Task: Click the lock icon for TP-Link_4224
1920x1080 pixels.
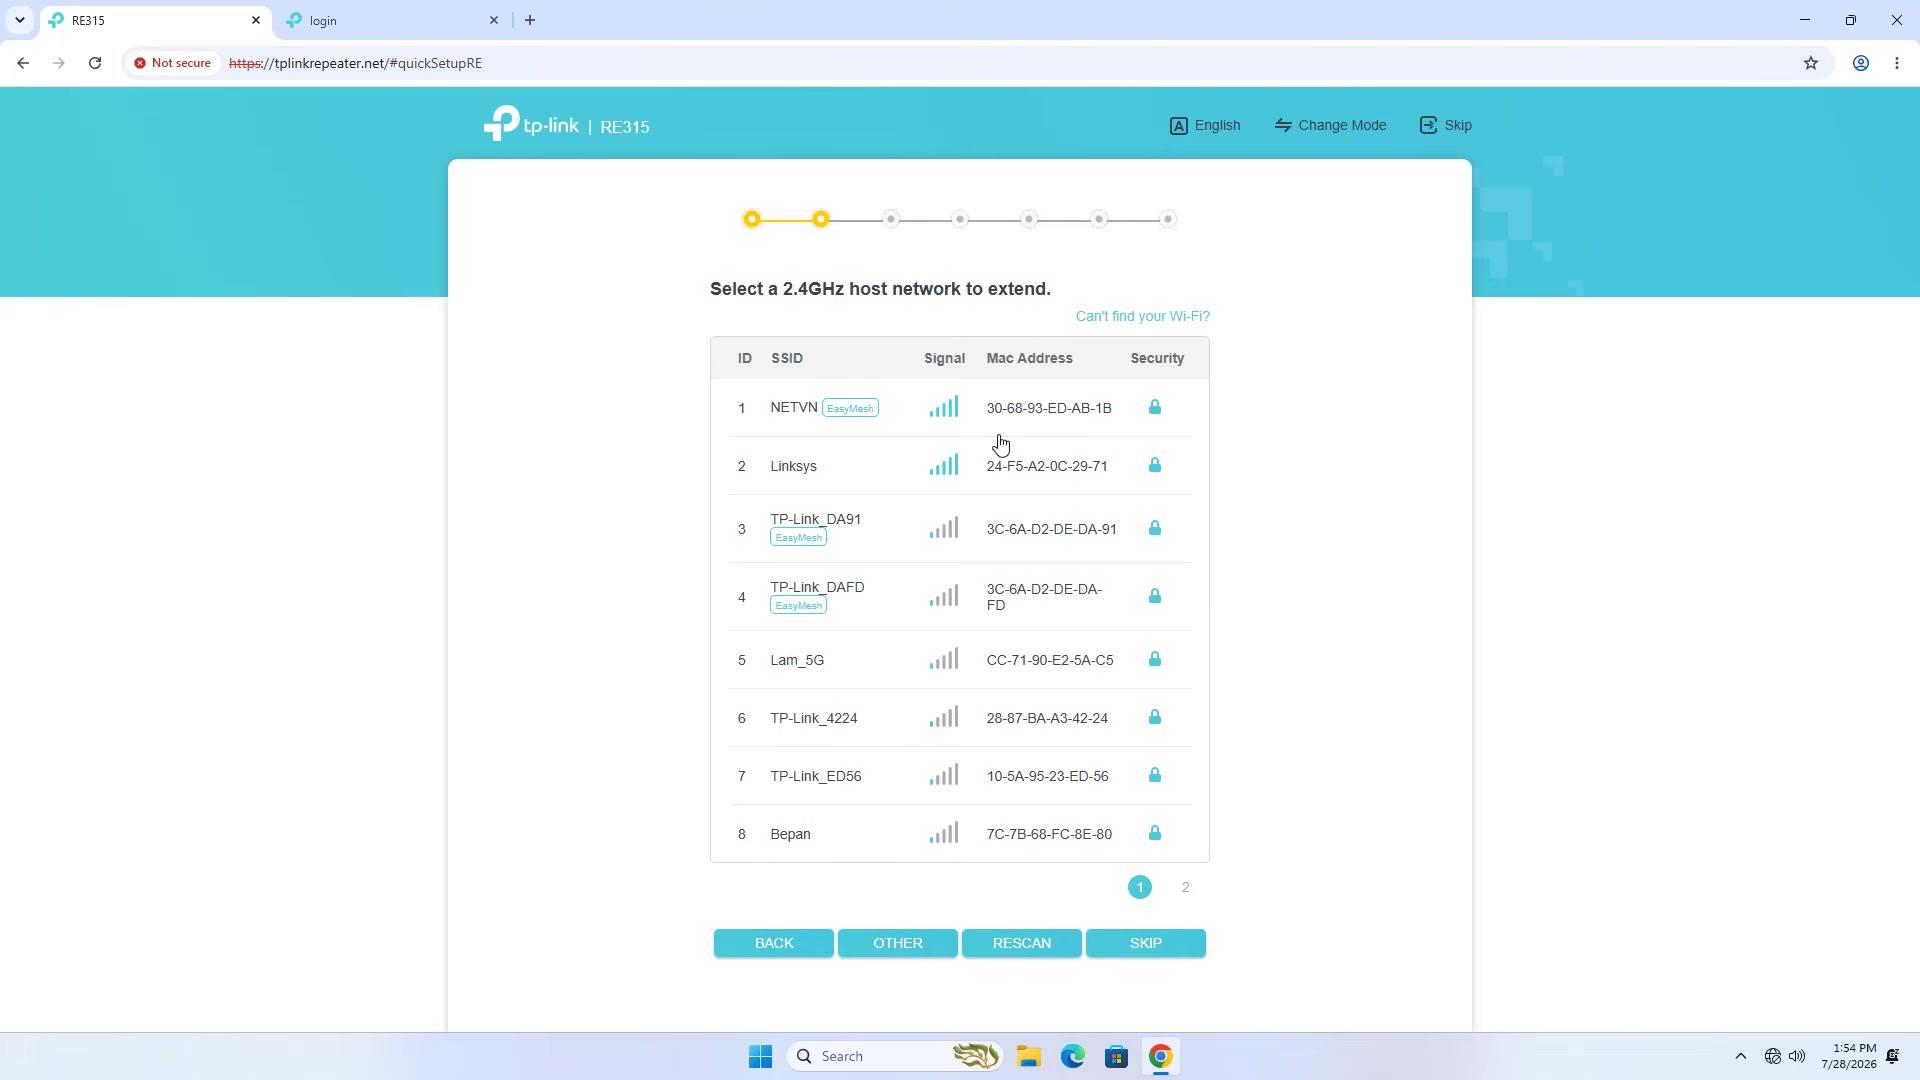Action: (1155, 717)
